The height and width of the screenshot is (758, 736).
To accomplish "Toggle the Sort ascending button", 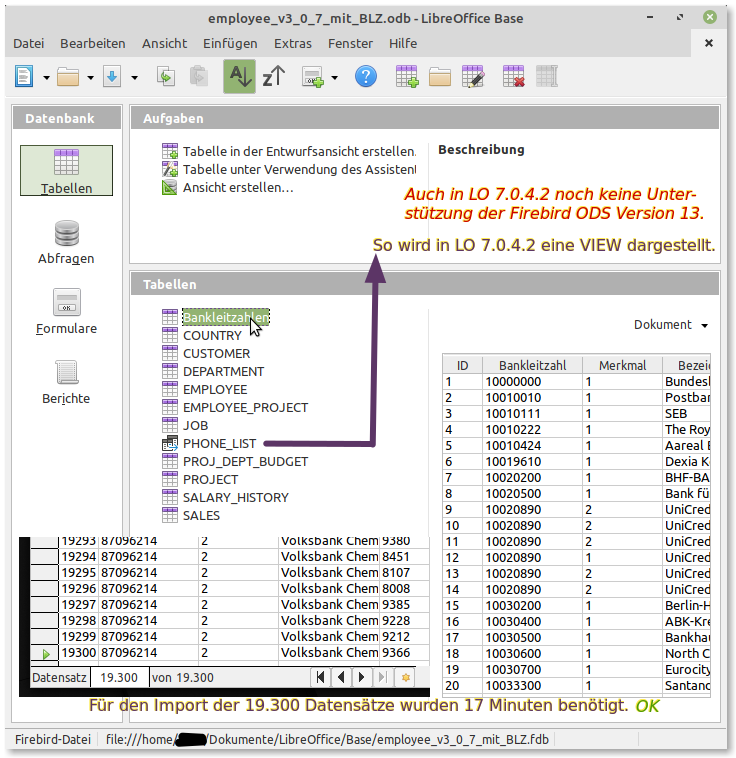I will (239, 76).
